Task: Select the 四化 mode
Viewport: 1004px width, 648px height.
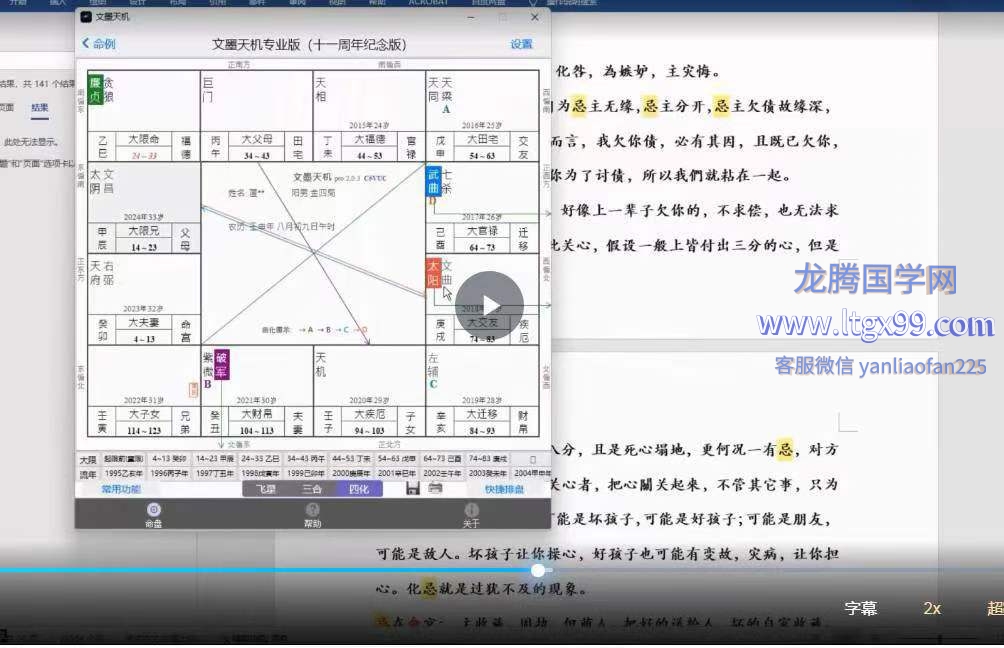Action: click(359, 489)
